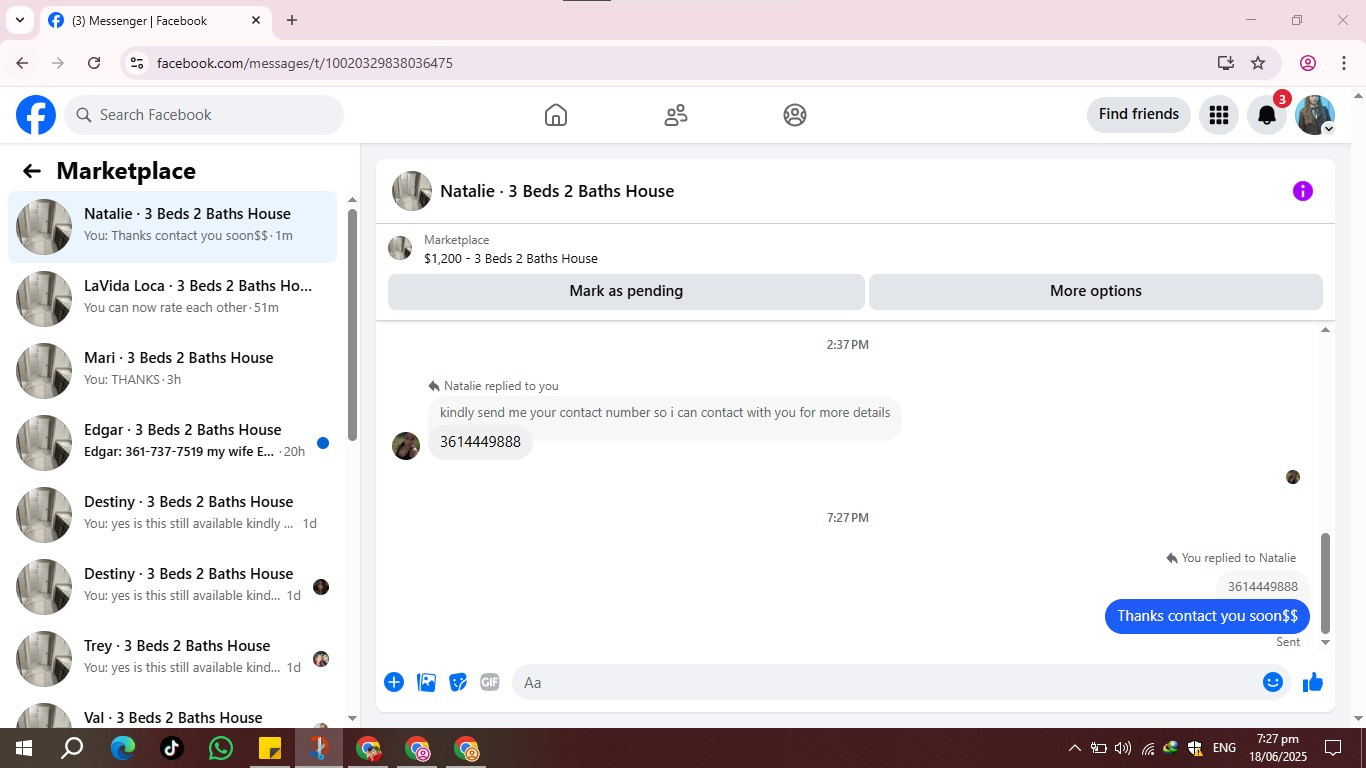Open the LaVida Loca conversation
1366x768 pixels.
click(x=172, y=299)
